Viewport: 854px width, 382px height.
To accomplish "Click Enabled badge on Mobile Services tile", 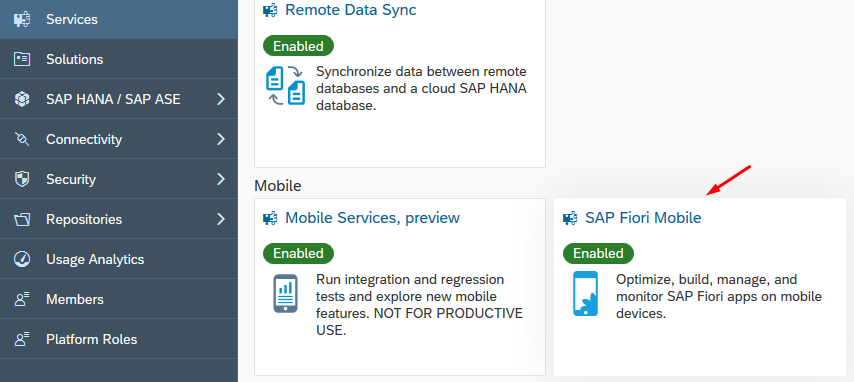I will pos(298,253).
